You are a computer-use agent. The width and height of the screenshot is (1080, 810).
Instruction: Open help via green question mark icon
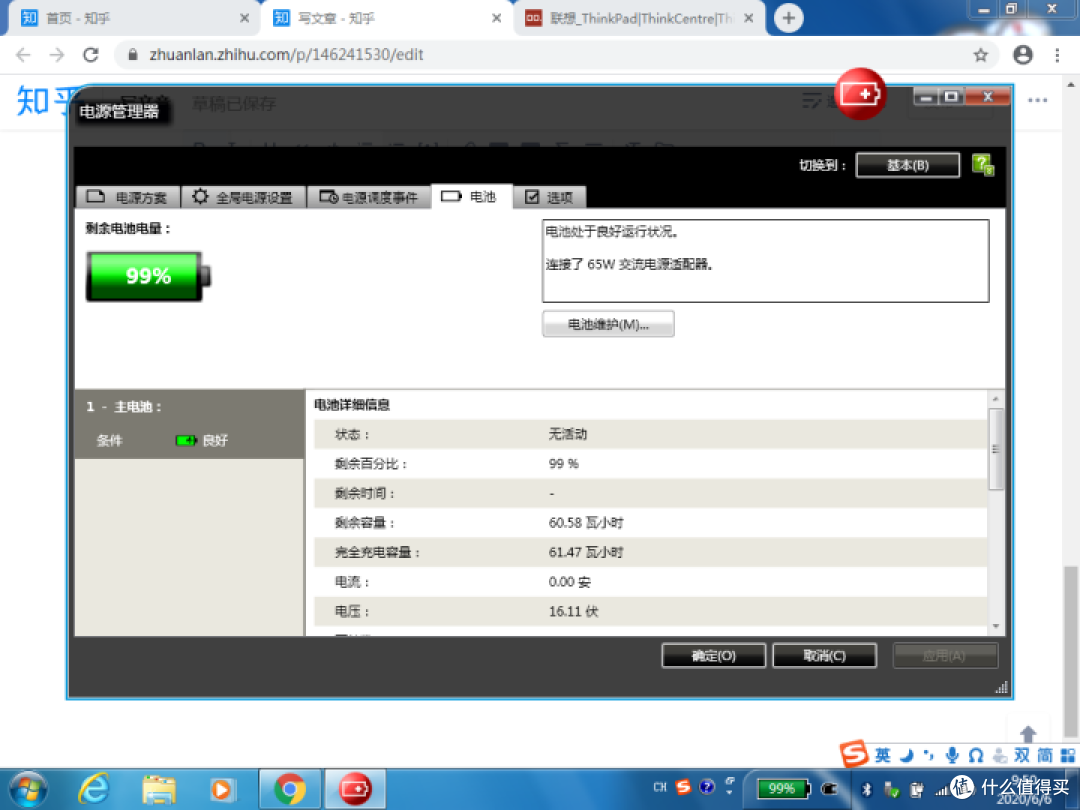pos(982,165)
